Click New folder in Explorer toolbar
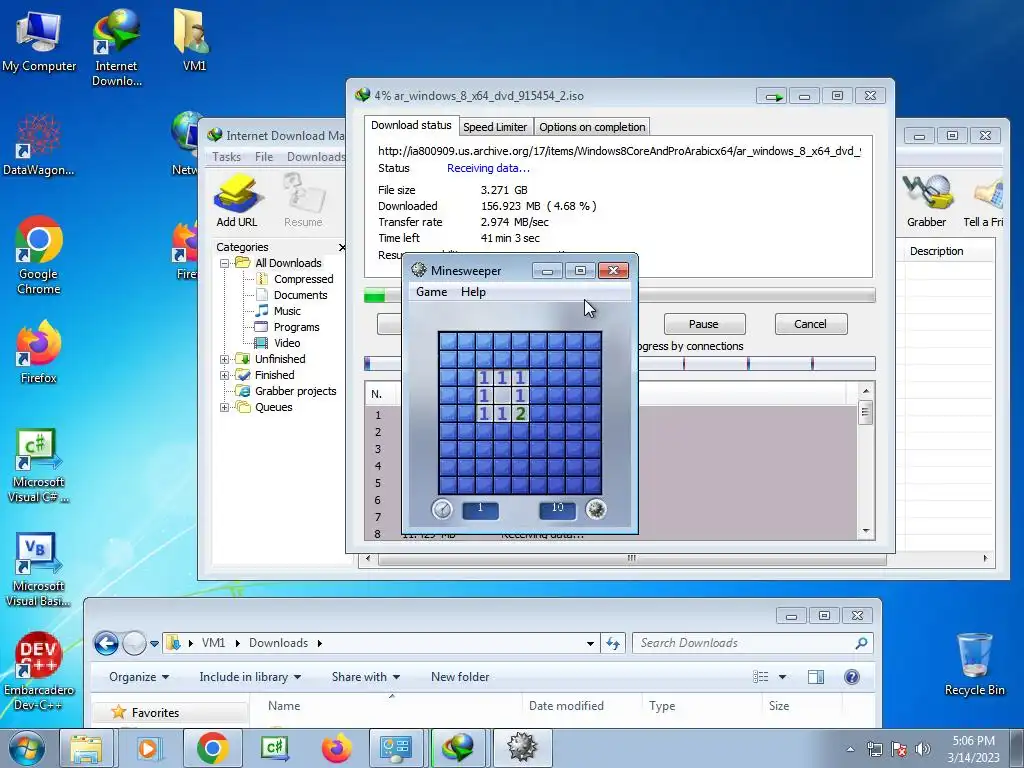This screenshot has height=768, width=1024. (x=460, y=677)
